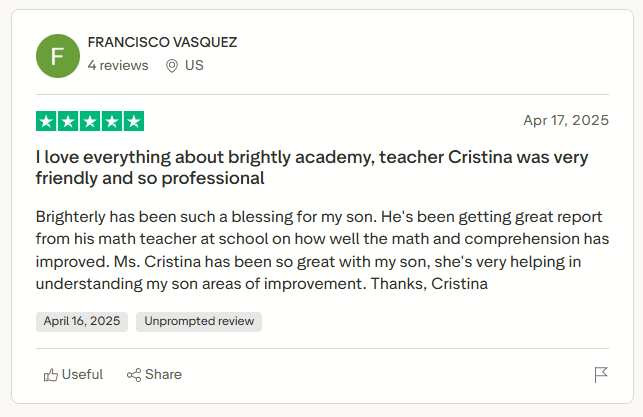The image size is (643, 417).
Task: Click the fourth green rating star
Action: (112, 121)
